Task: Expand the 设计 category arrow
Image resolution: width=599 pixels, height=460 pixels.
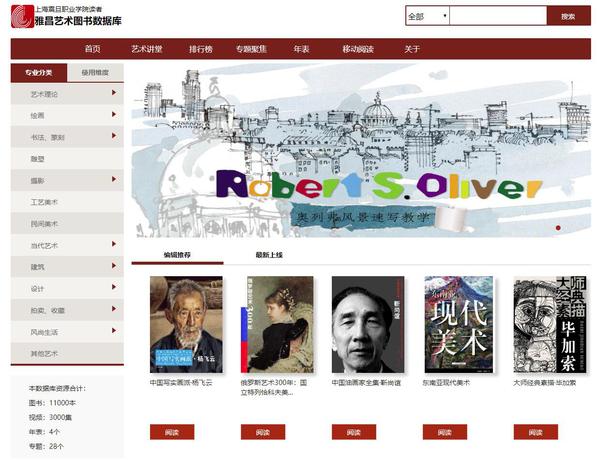Action: point(114,287)
